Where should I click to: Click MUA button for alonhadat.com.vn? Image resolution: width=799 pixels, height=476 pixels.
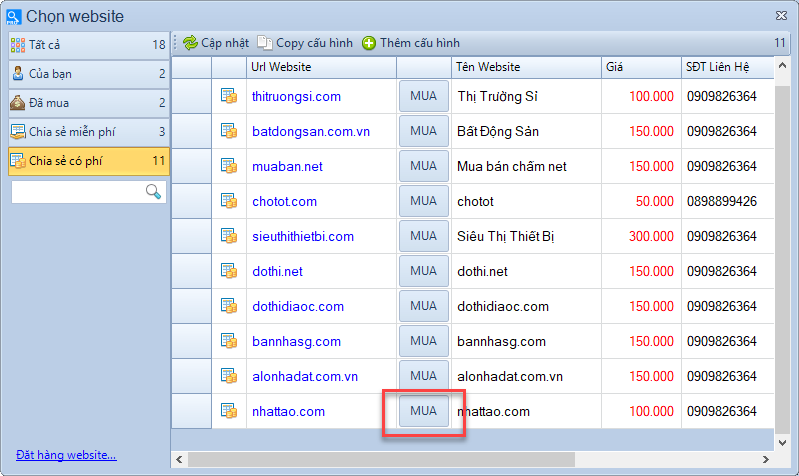[423, 376]
